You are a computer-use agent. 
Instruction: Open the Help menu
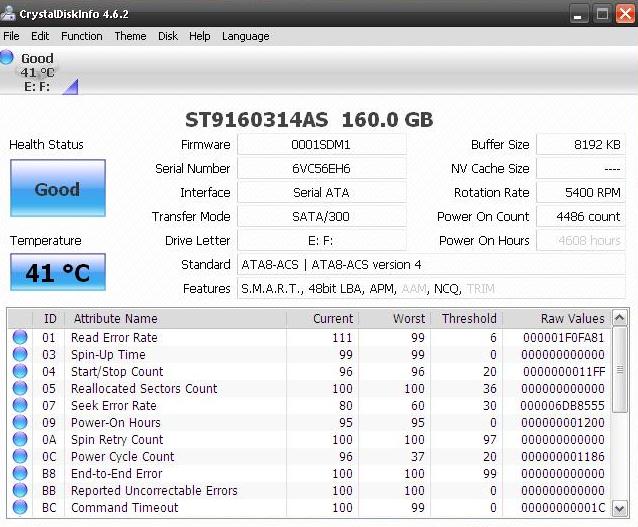pyautogui.click(x=200, y=36)
